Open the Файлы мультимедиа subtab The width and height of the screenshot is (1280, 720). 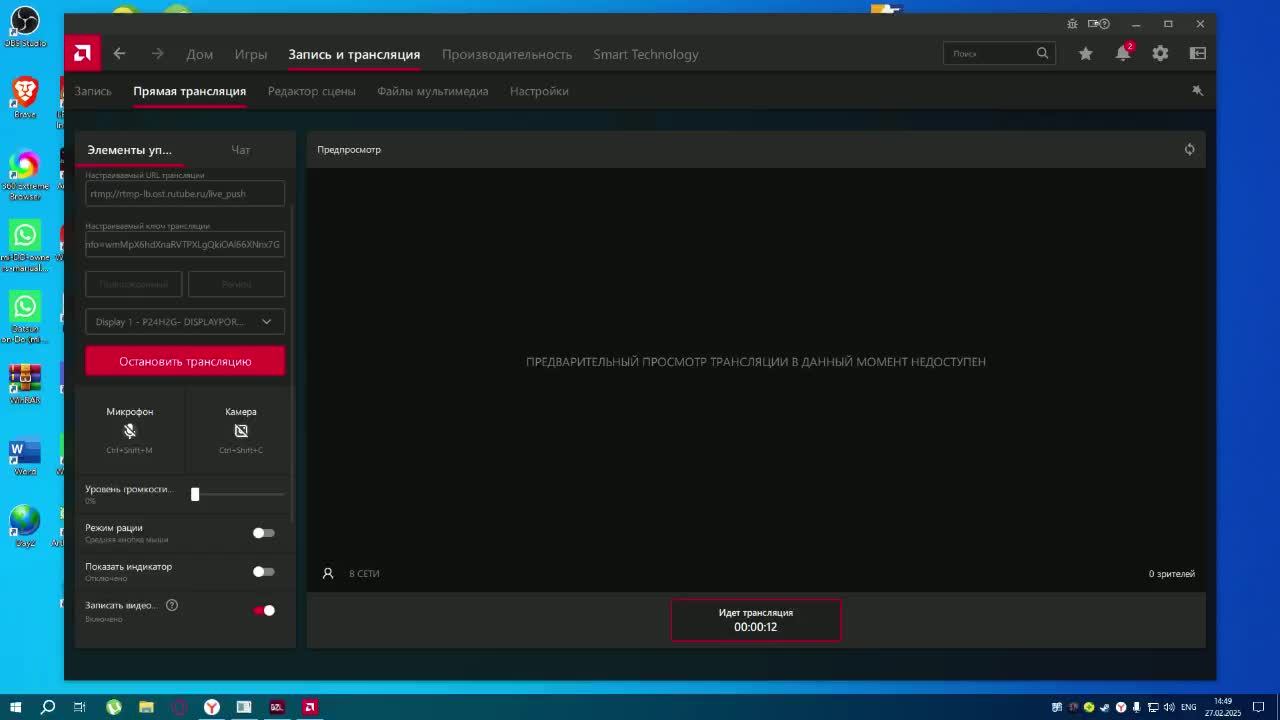point(433,91)
